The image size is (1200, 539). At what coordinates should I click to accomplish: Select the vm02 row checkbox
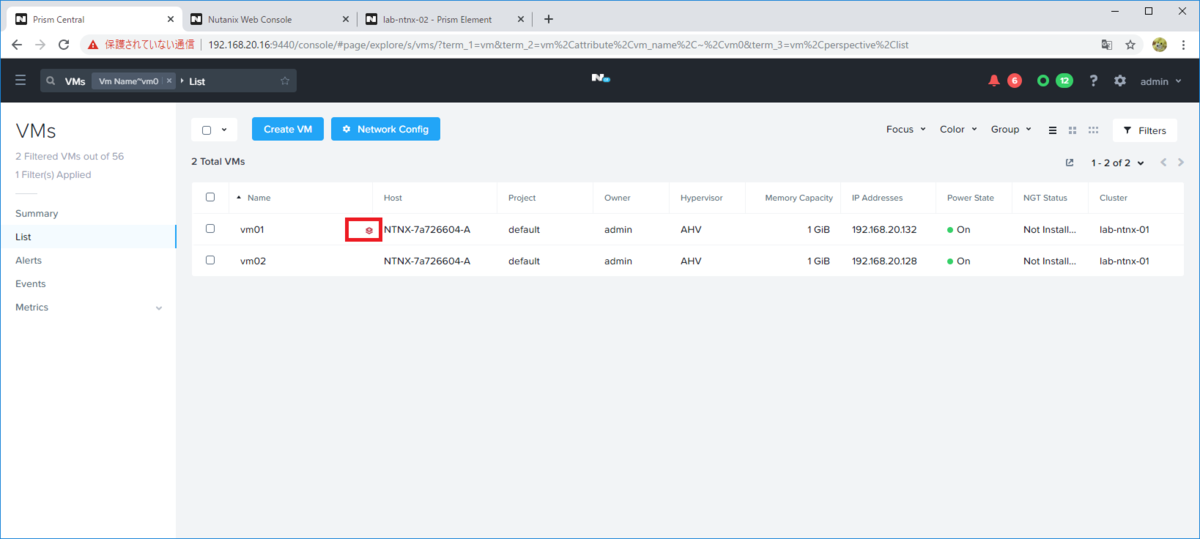210,260
